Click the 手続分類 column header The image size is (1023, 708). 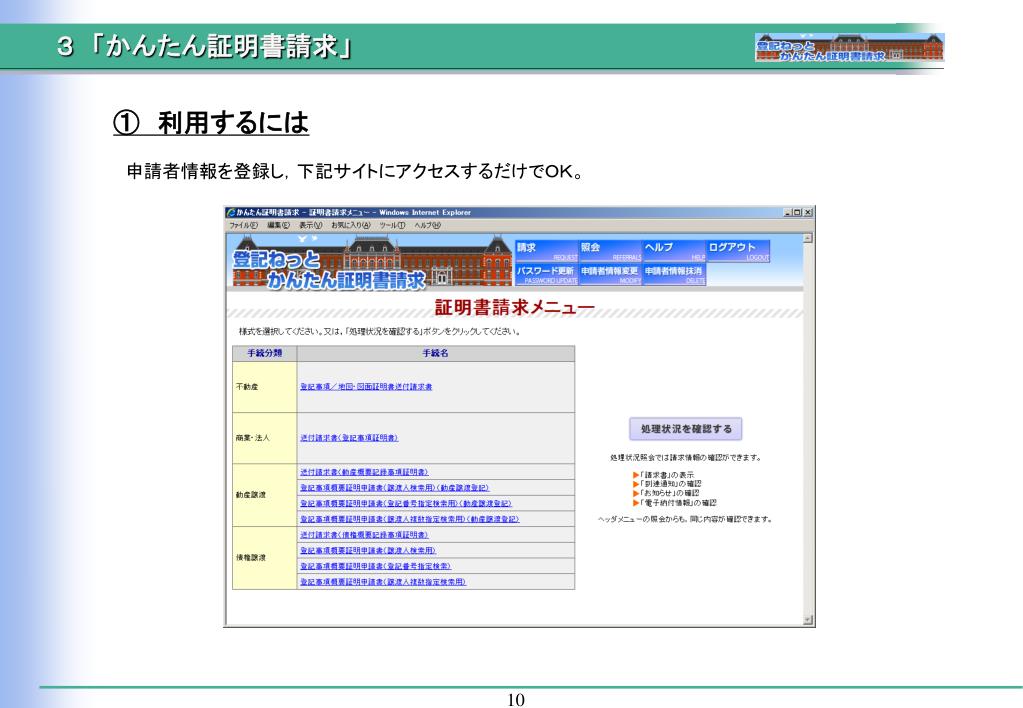pos(265,353)
